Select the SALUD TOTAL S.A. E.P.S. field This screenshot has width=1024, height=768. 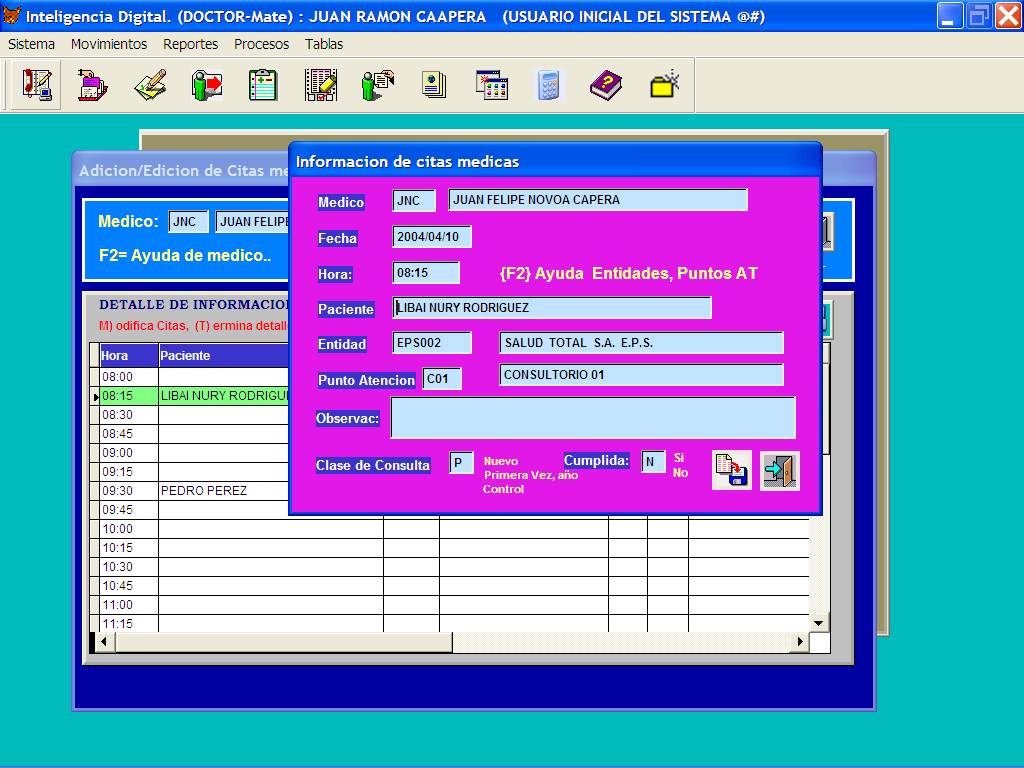pyautogui.click(x=641, y=343)
